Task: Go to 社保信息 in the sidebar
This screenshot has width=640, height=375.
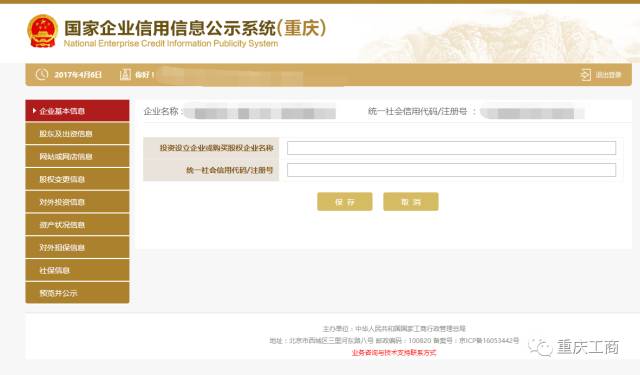Action: pos(77,270)
